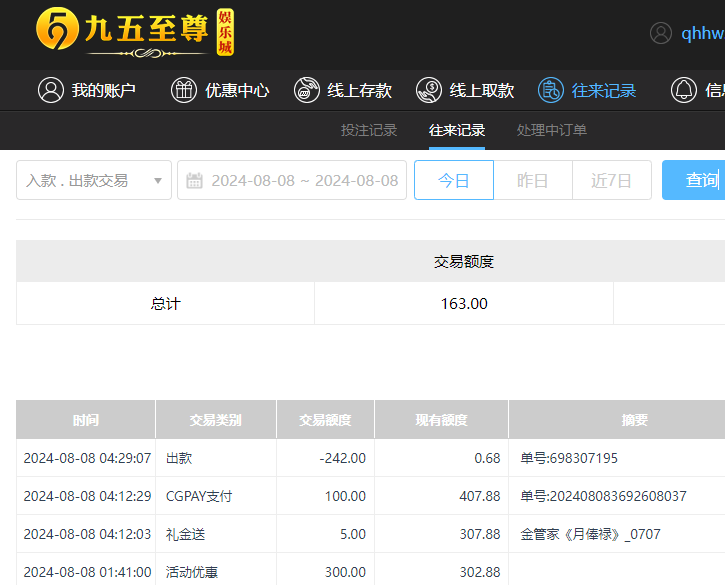Click the 优惠中心 gift icon

184,90
